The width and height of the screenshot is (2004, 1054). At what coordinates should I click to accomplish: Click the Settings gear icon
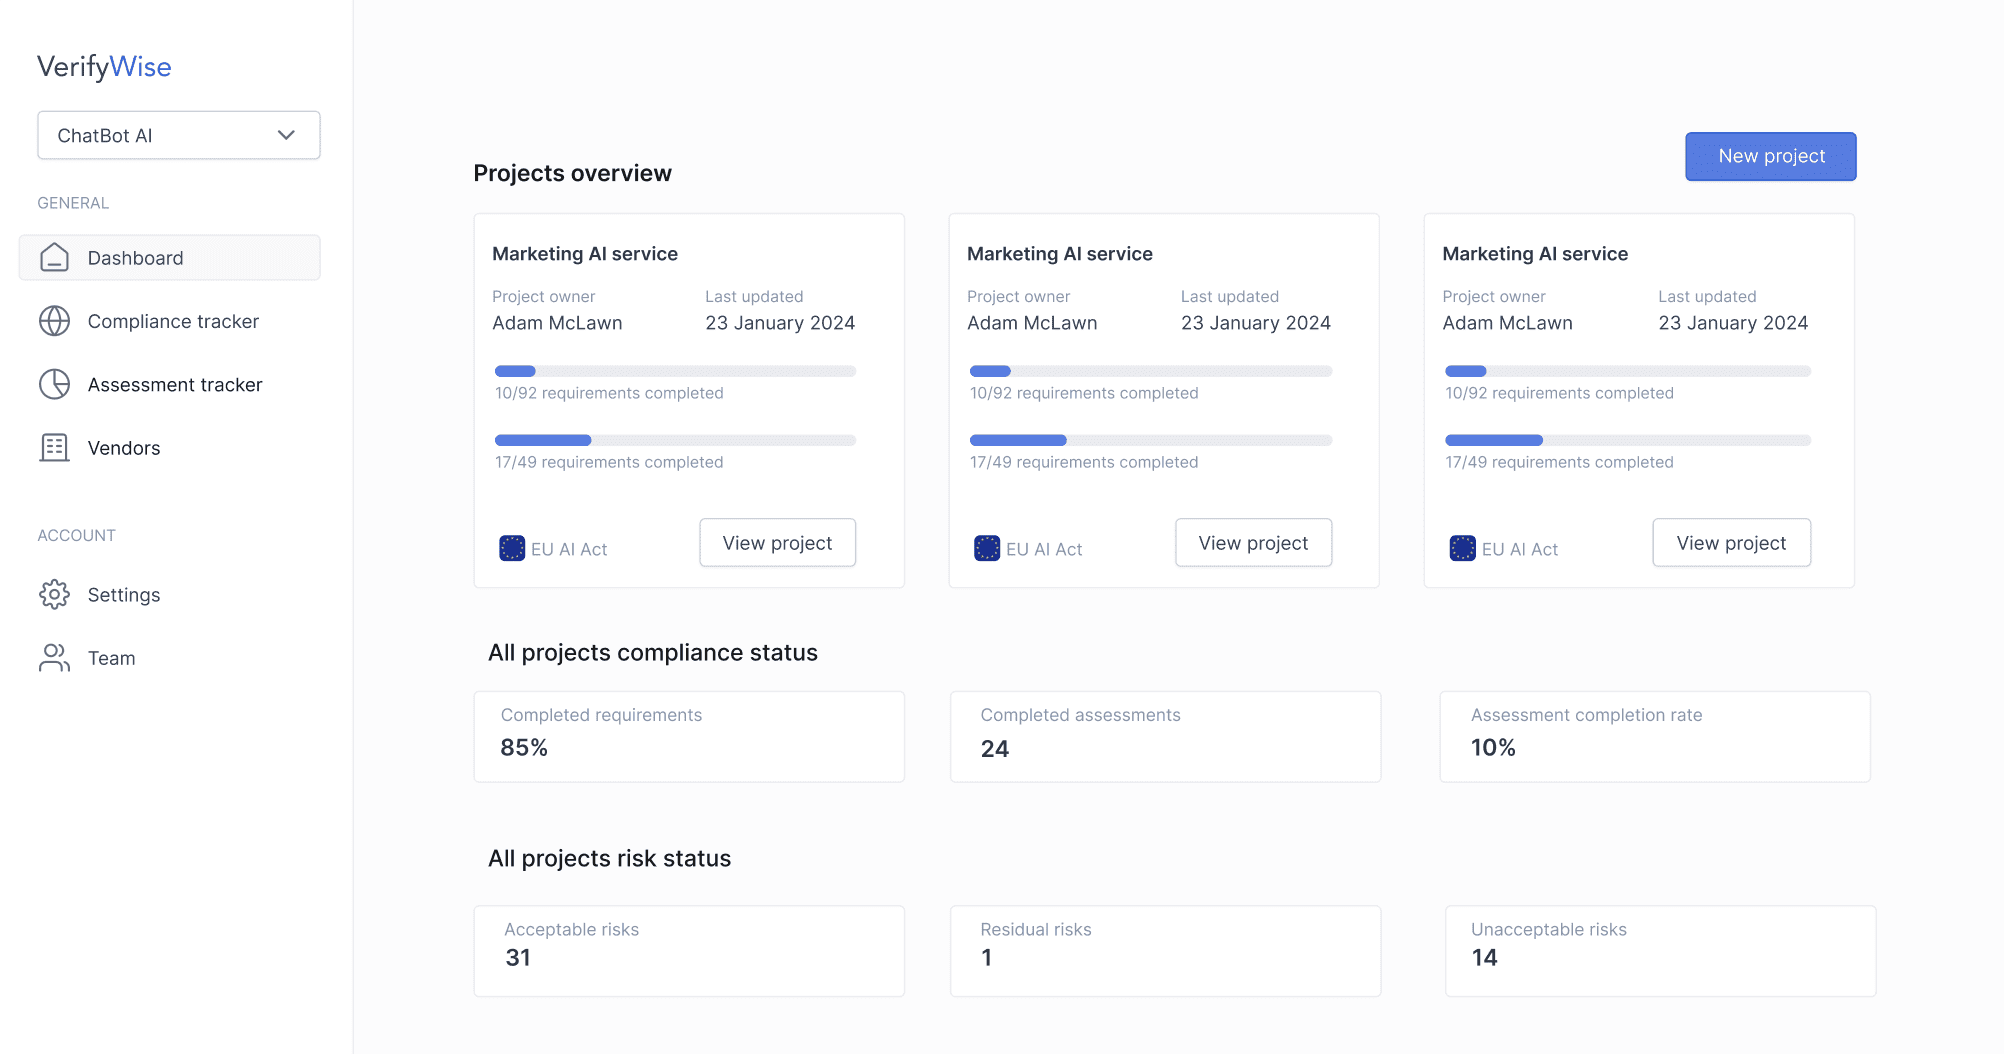tap(54, 595)
